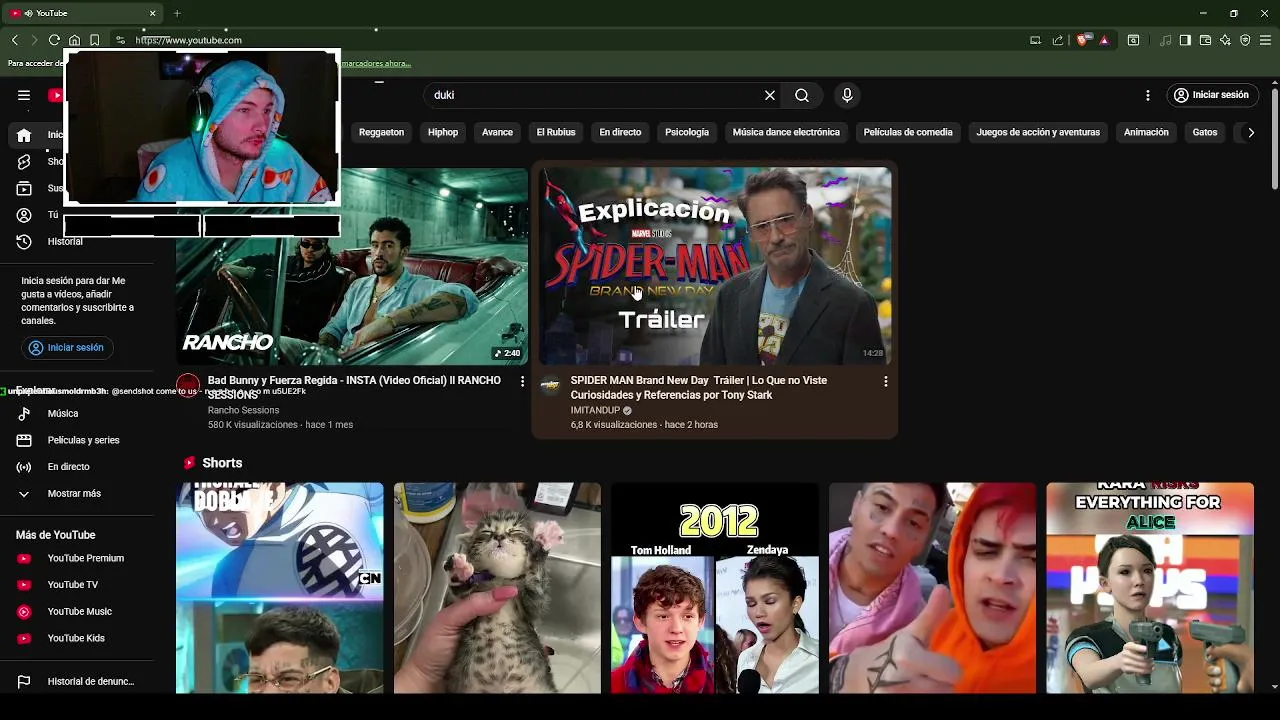The width and height of the screenshot is (1280, 720).
Task: Open the Brave Rewards triangle icon
Action: click(x=1104, y=40)
